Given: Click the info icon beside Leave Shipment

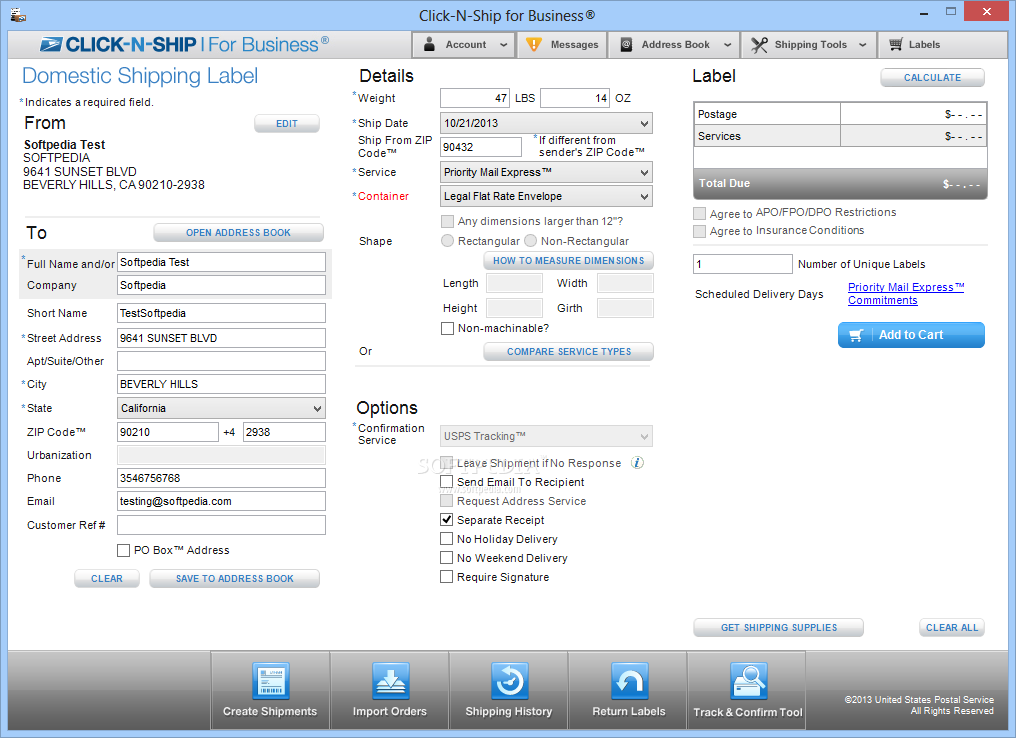Looking at the screenshot, I should pos(638,463).
